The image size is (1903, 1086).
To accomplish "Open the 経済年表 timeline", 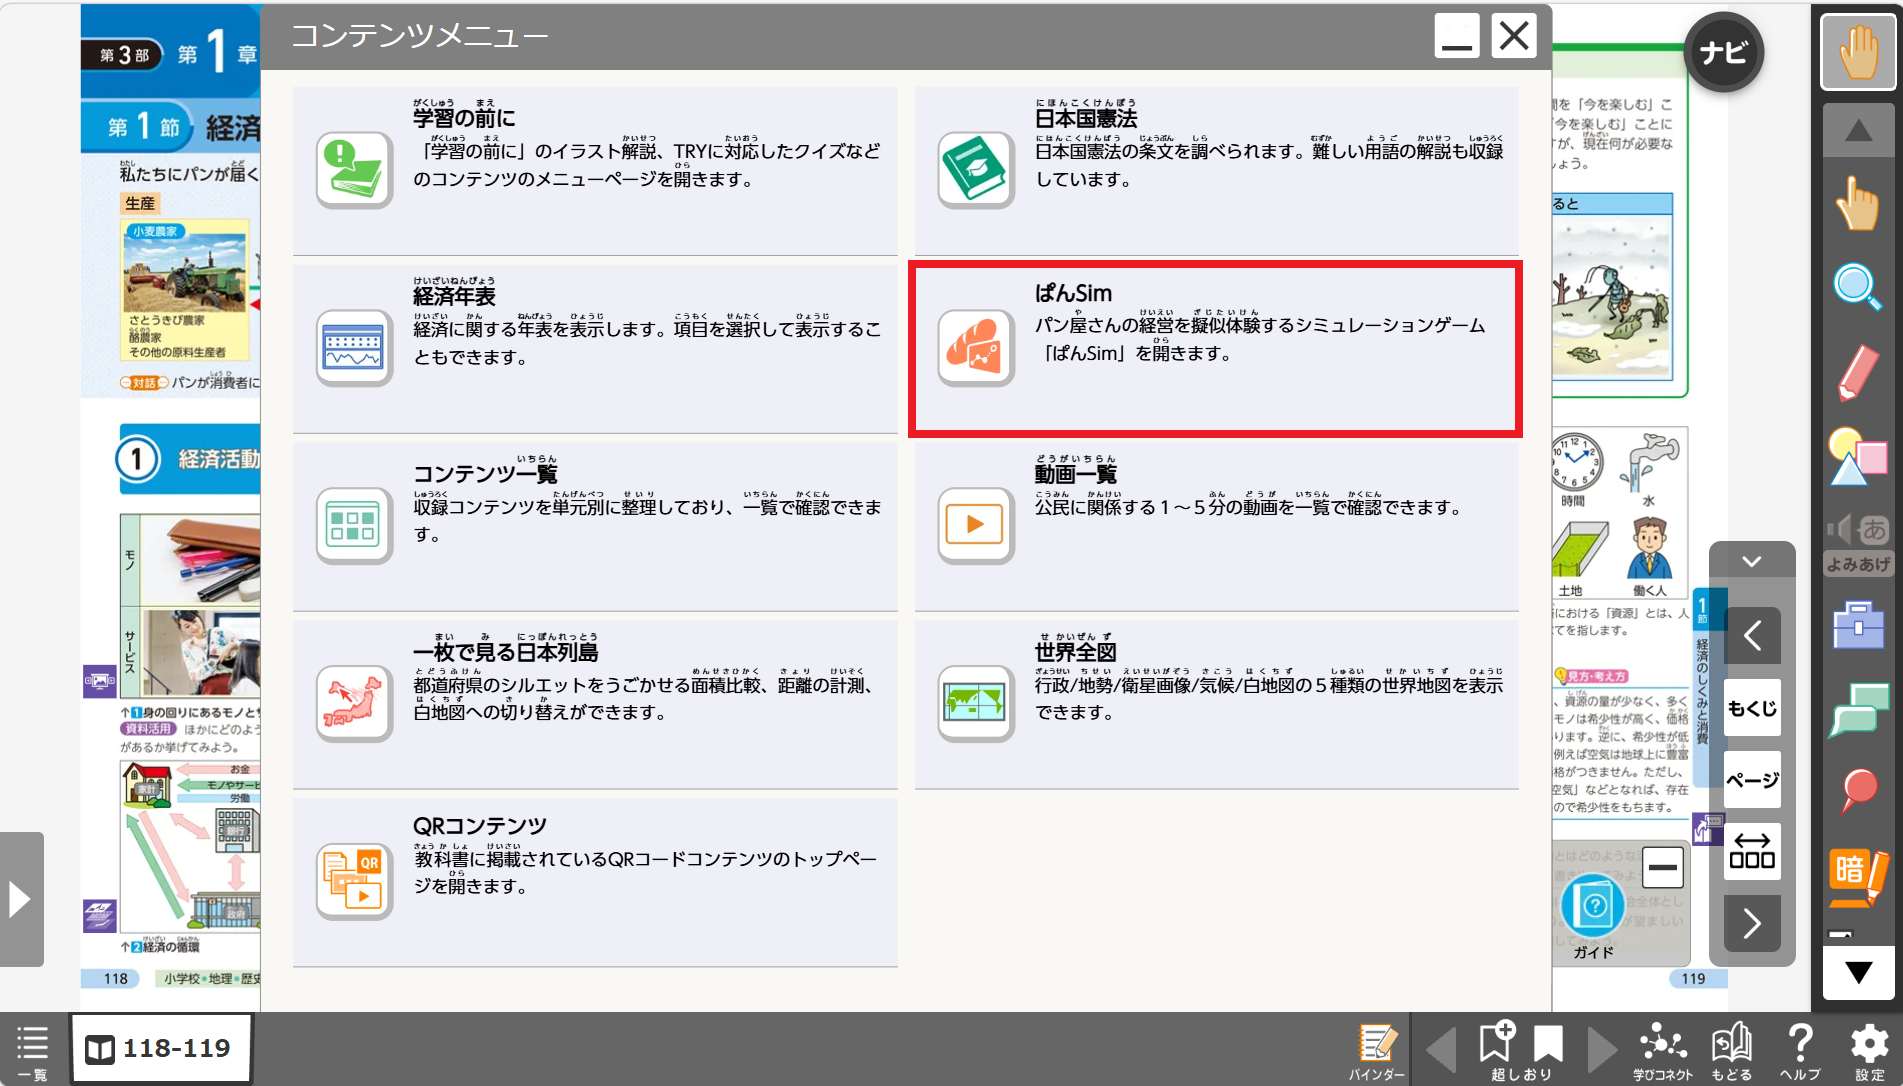I will click(x=594, y=348).
